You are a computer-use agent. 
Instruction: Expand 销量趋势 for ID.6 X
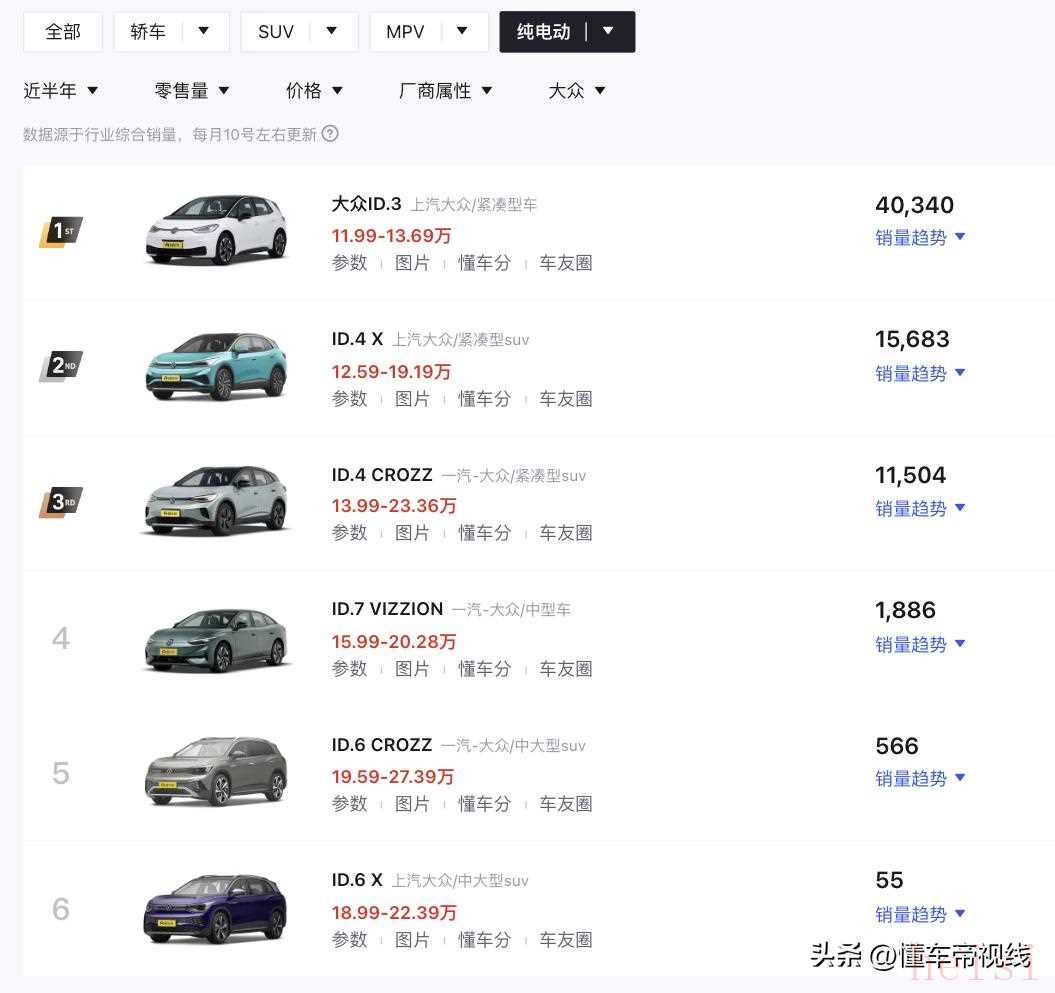pos(920,914)
